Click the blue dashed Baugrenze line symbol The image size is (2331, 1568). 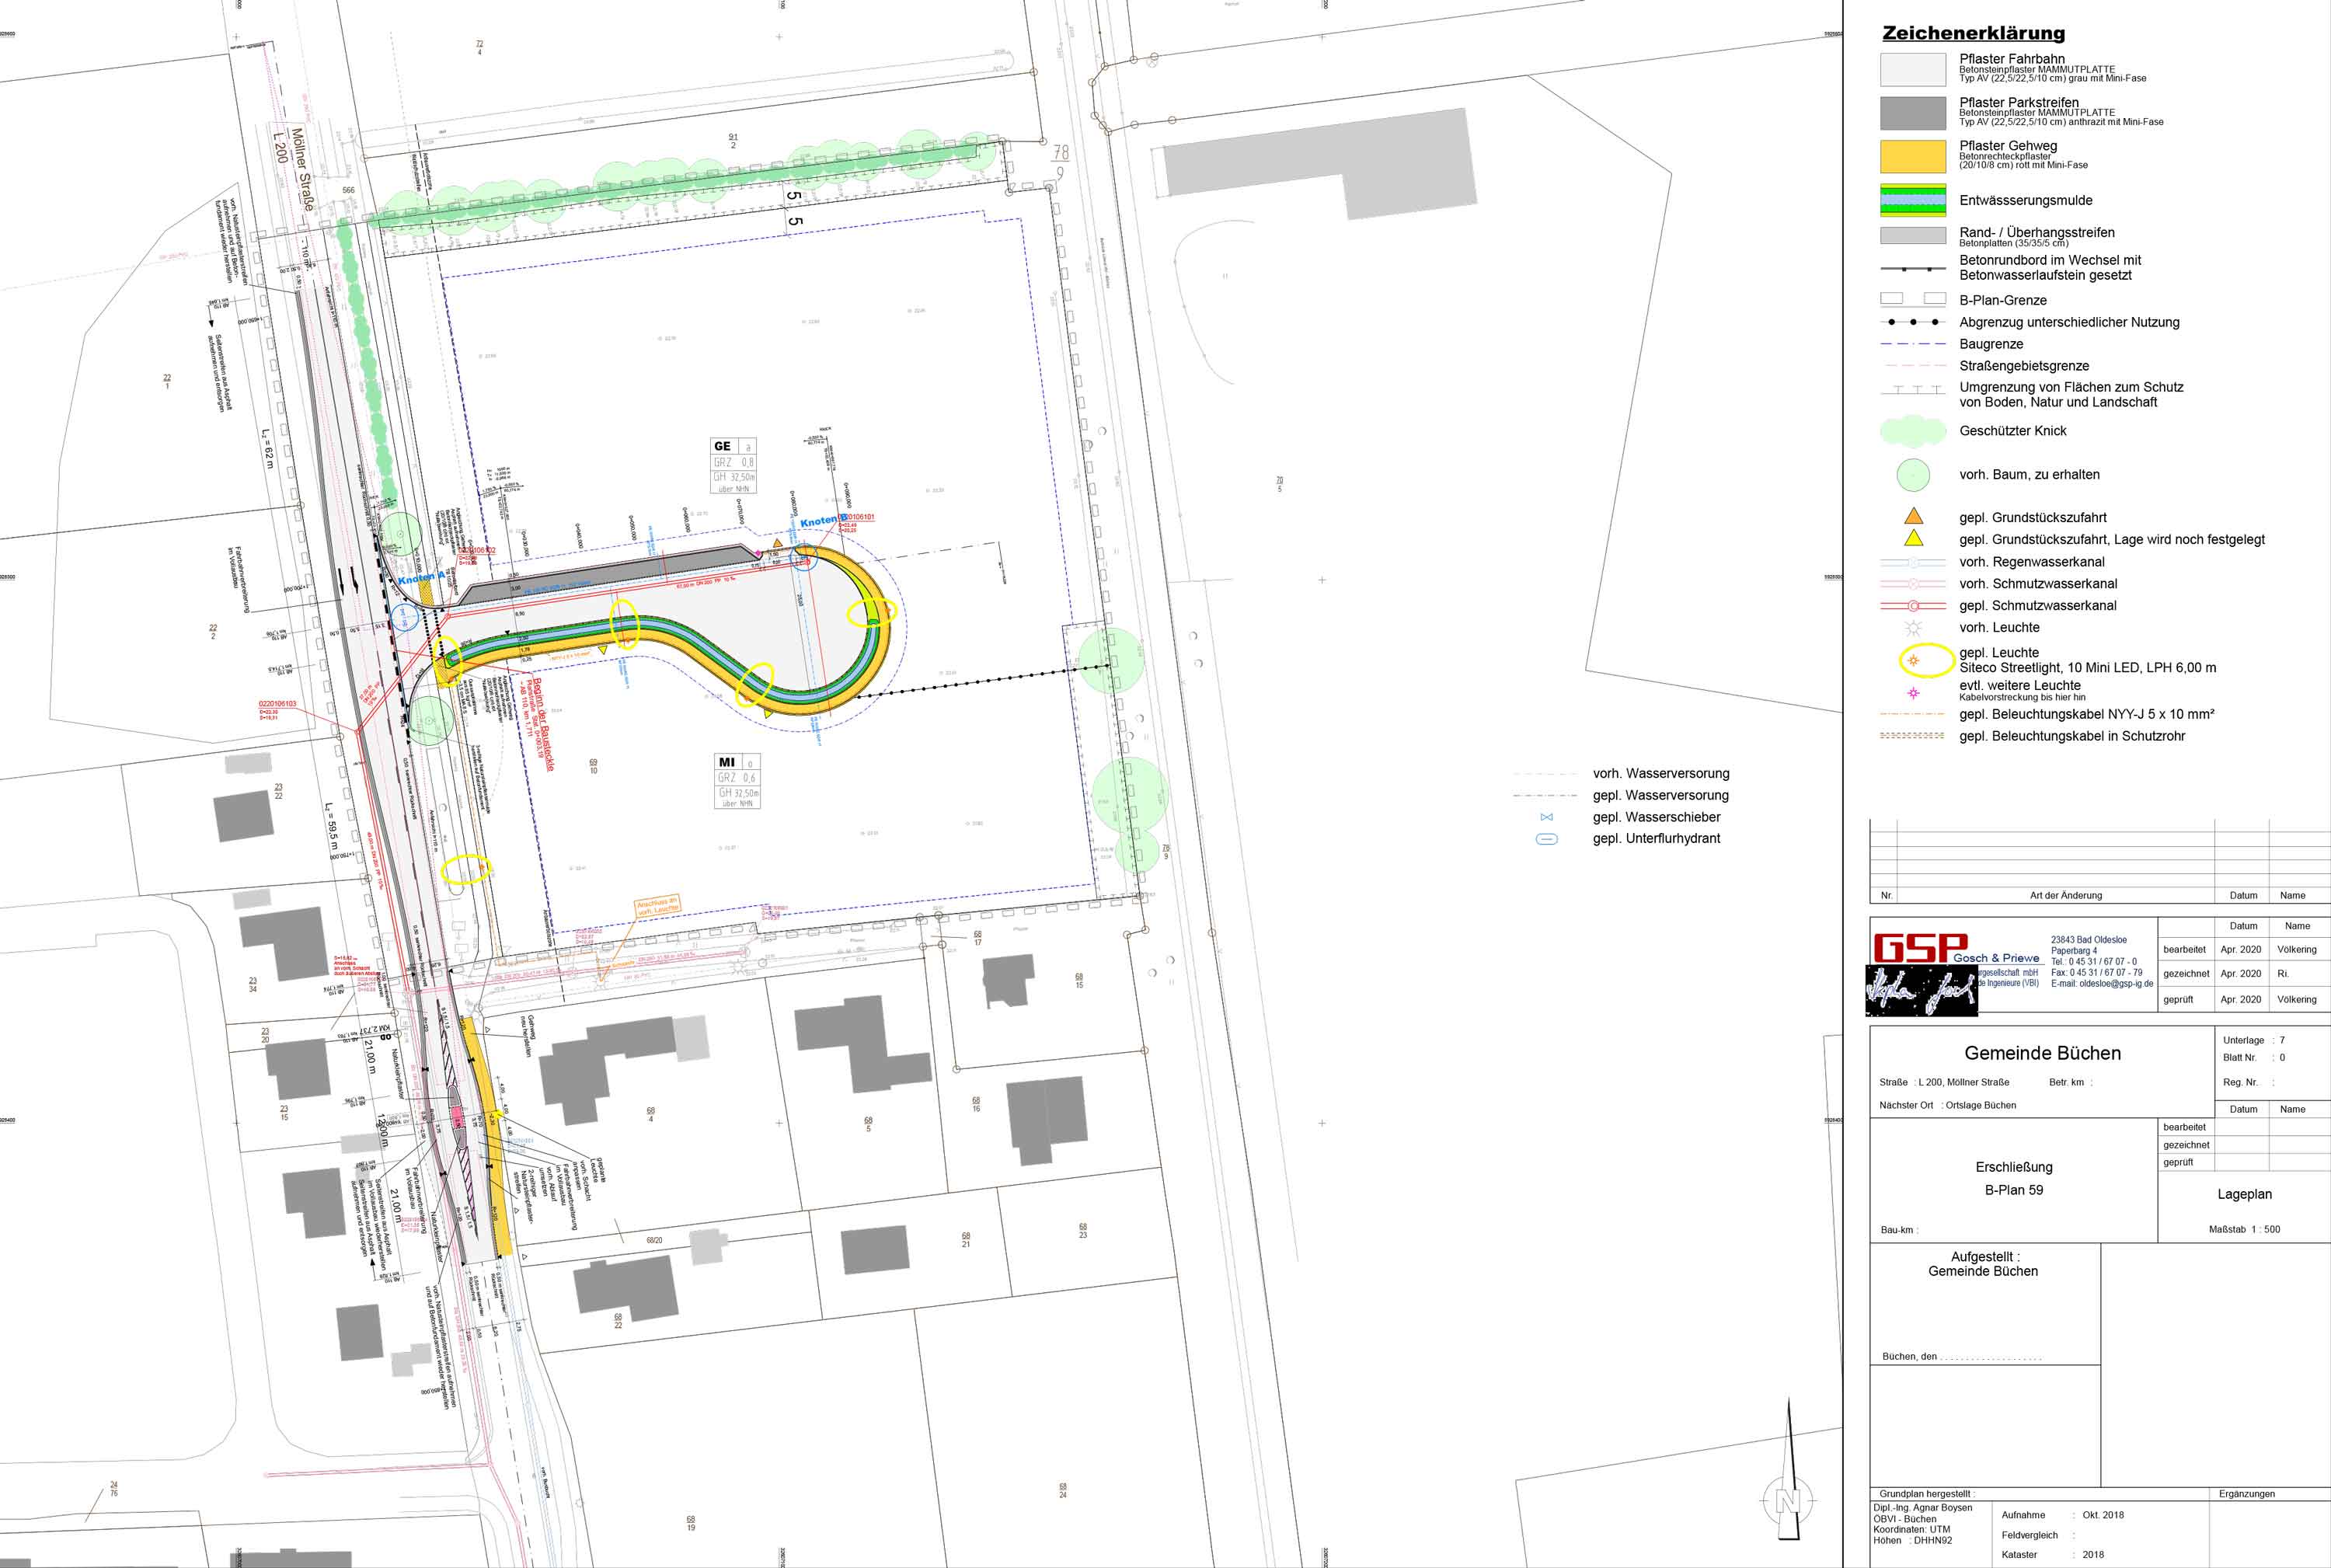[x=1913, y=344]
